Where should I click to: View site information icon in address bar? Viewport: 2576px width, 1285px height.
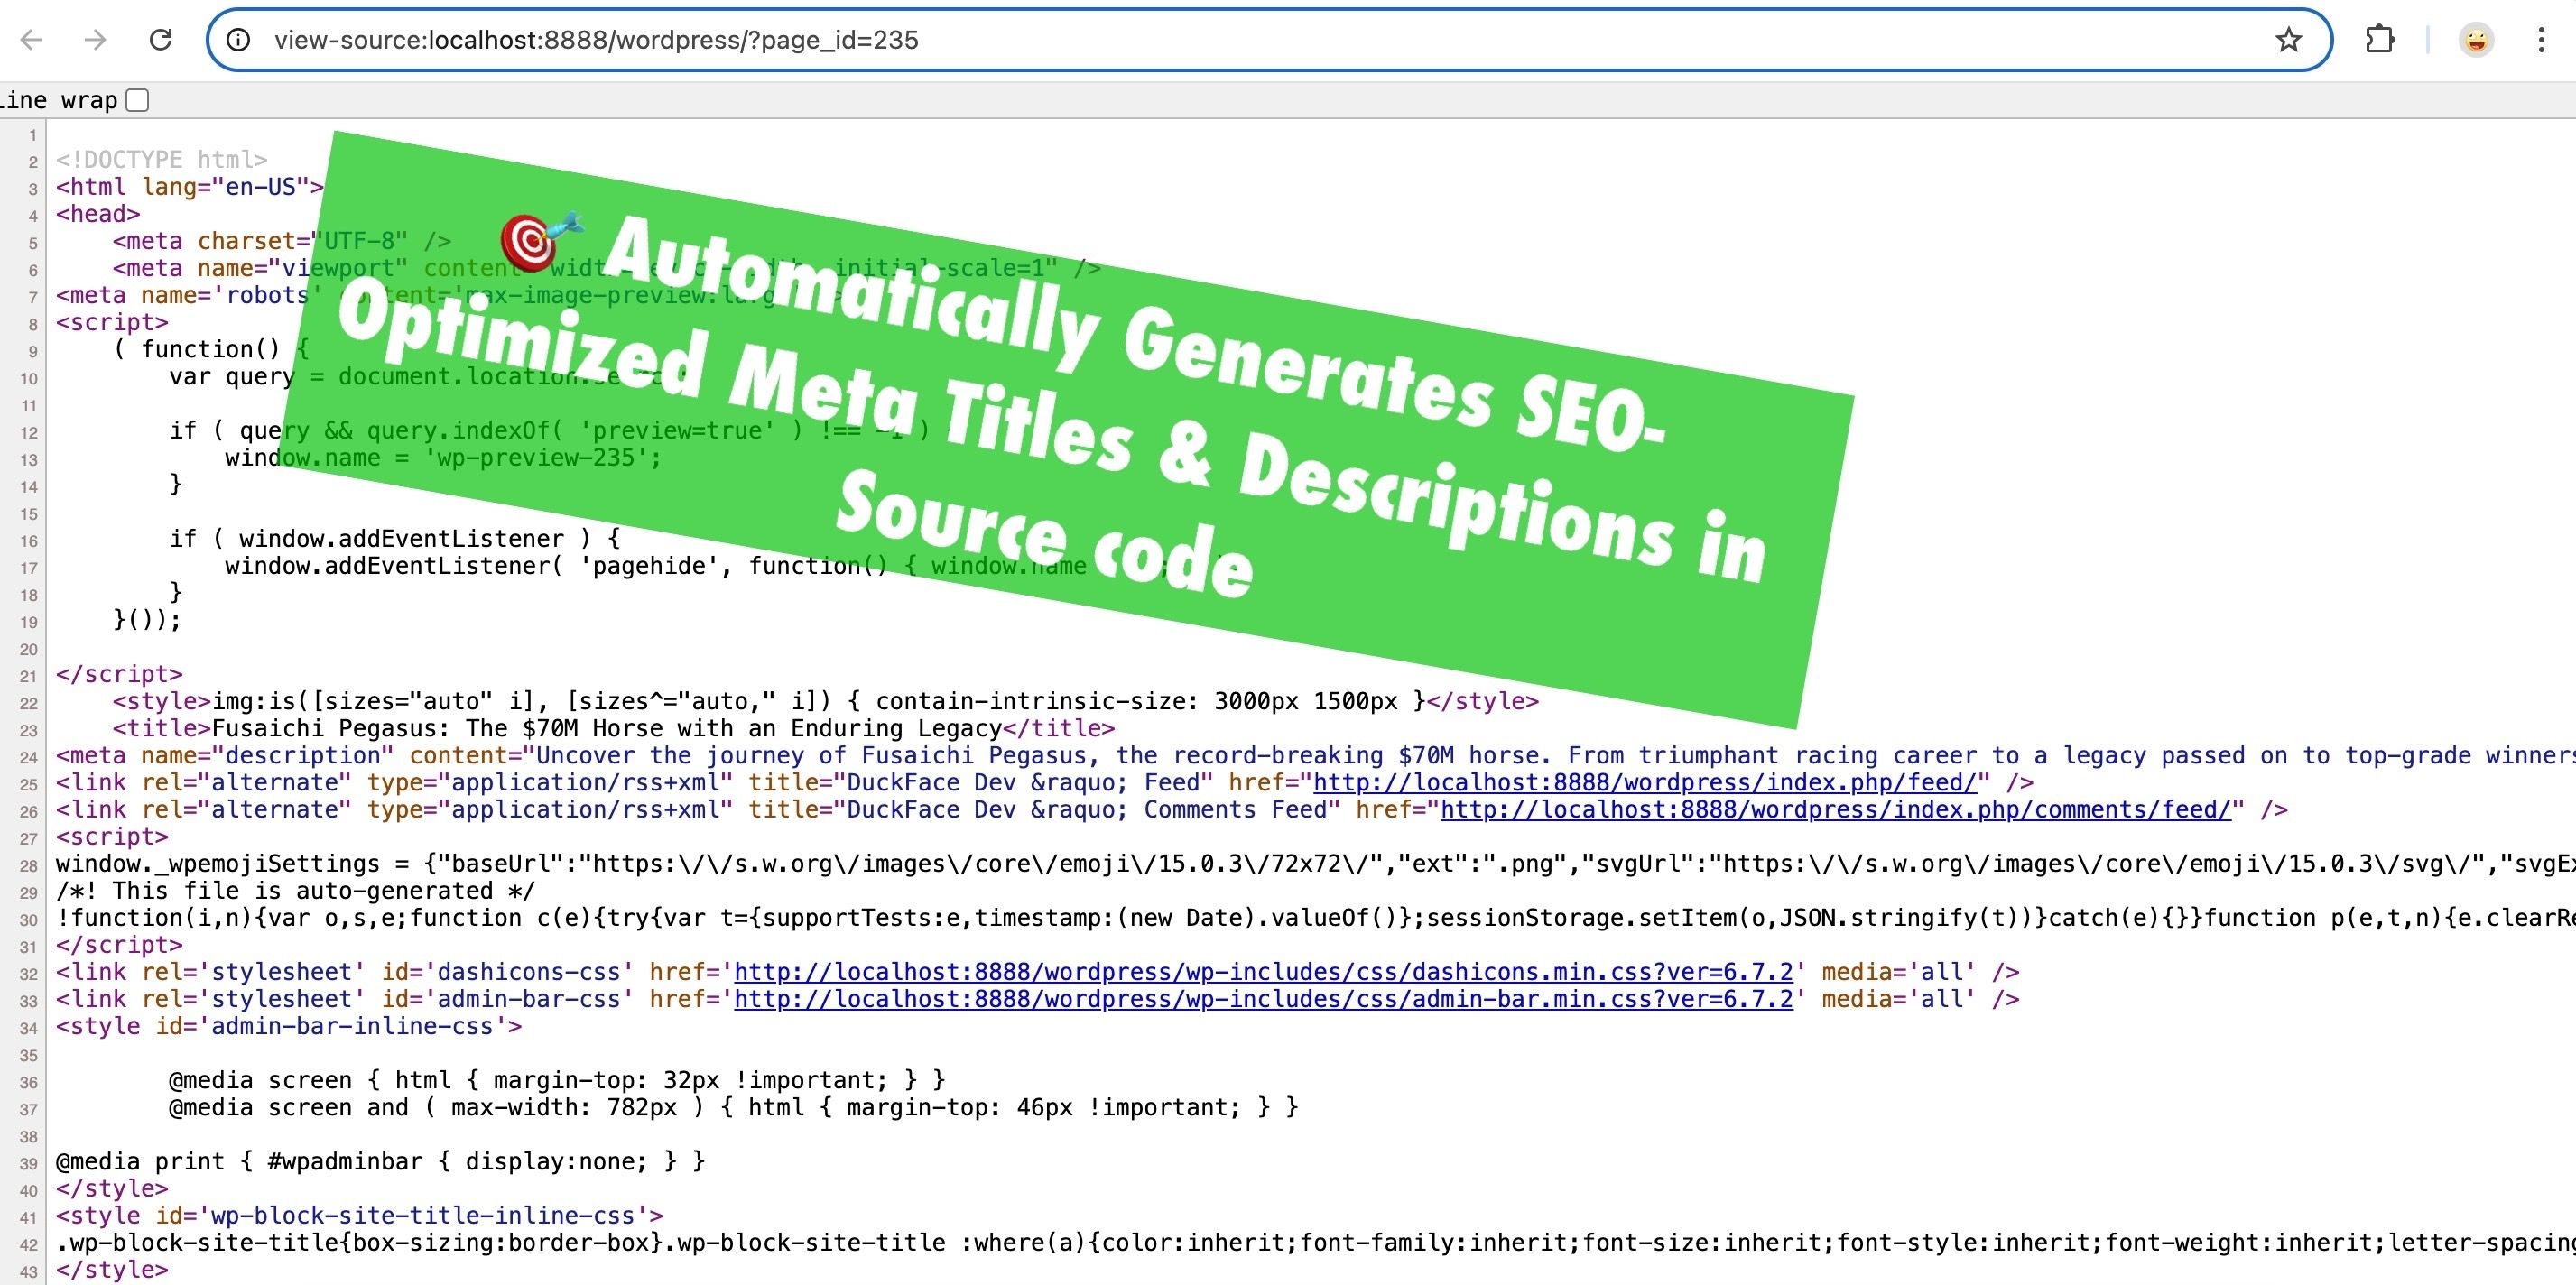pyautogui.click(x=238, y=40)
